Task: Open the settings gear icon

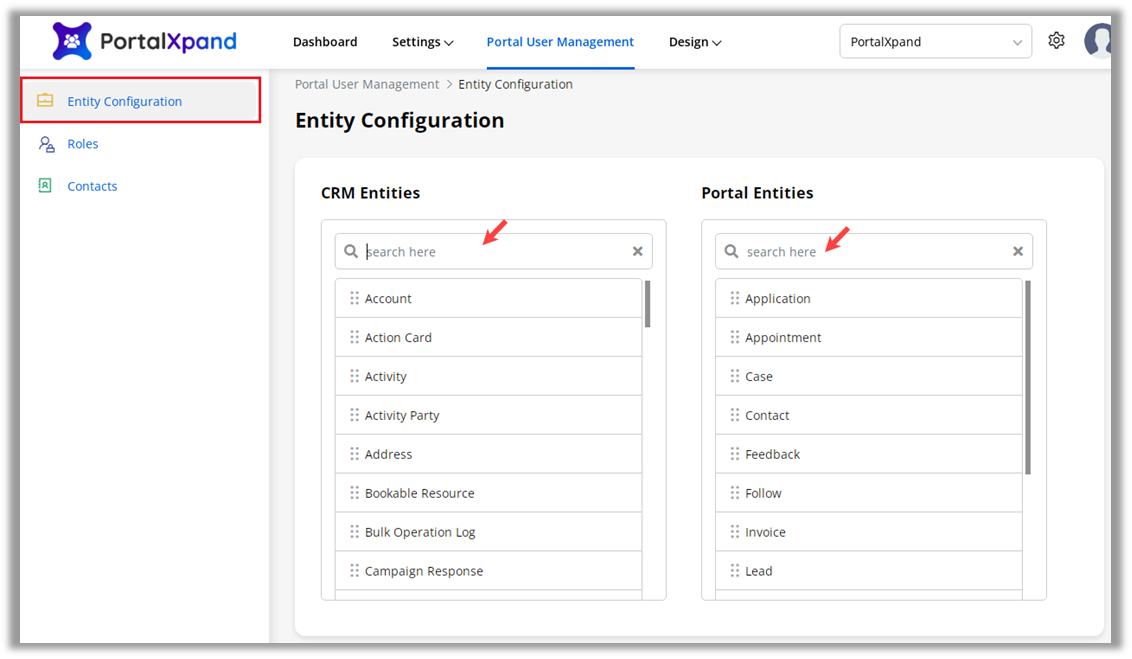Action: pyautogui.click(x=1056, y=41)
